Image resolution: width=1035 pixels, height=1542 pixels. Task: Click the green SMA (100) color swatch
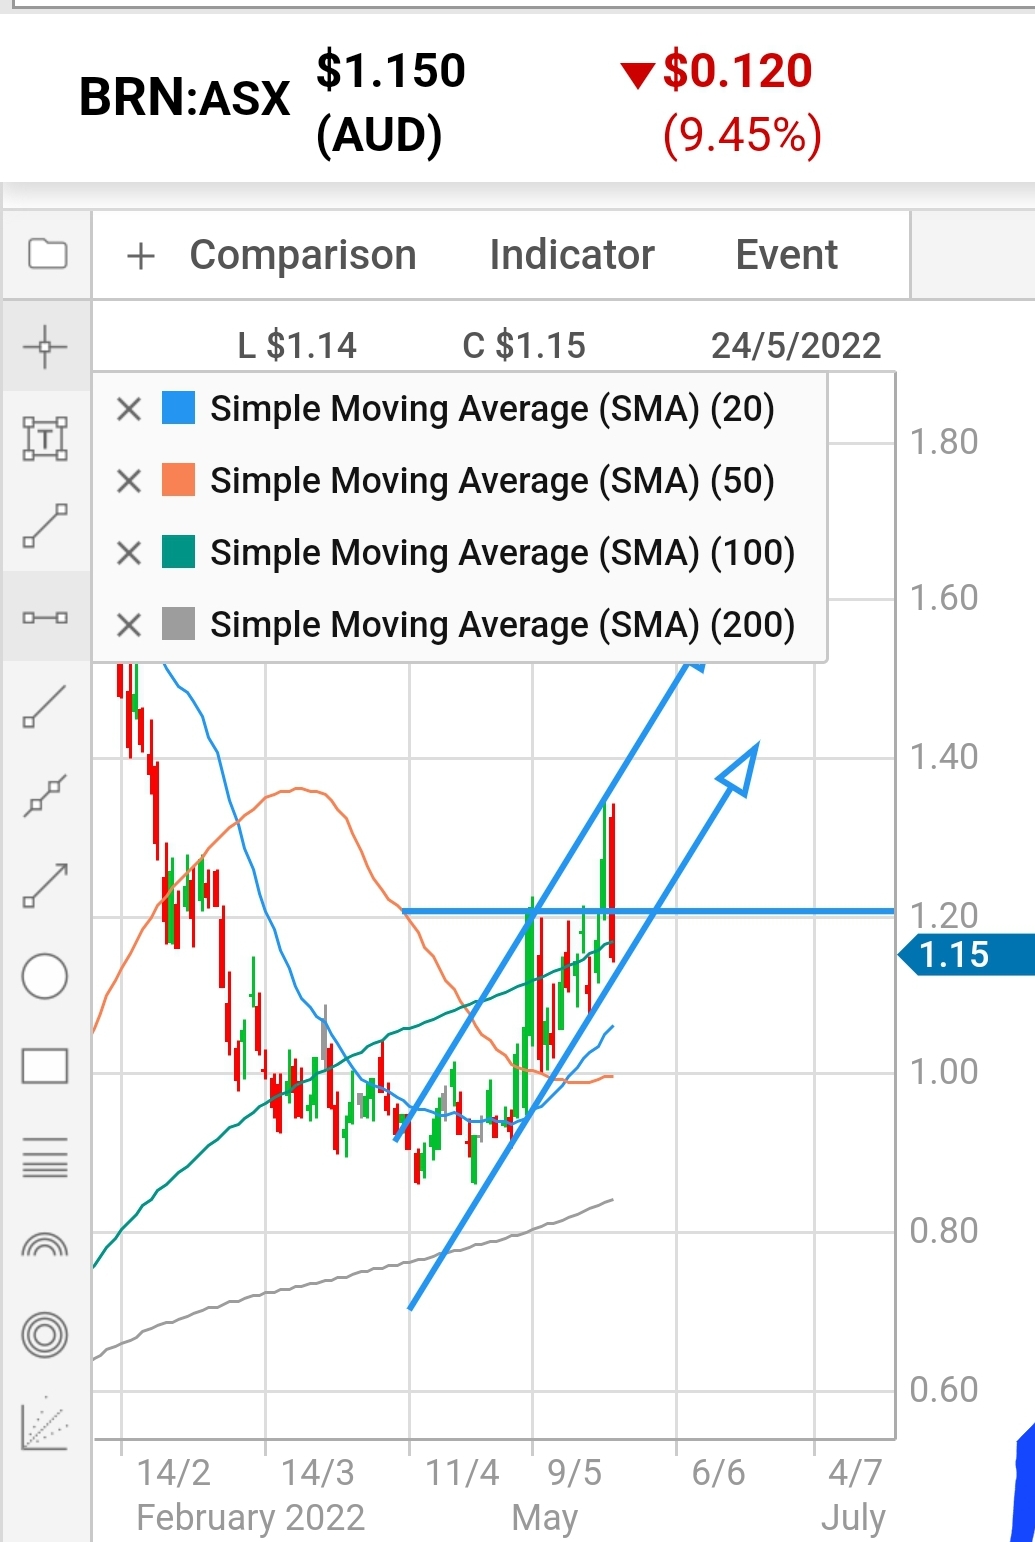(x=178, y=553)
